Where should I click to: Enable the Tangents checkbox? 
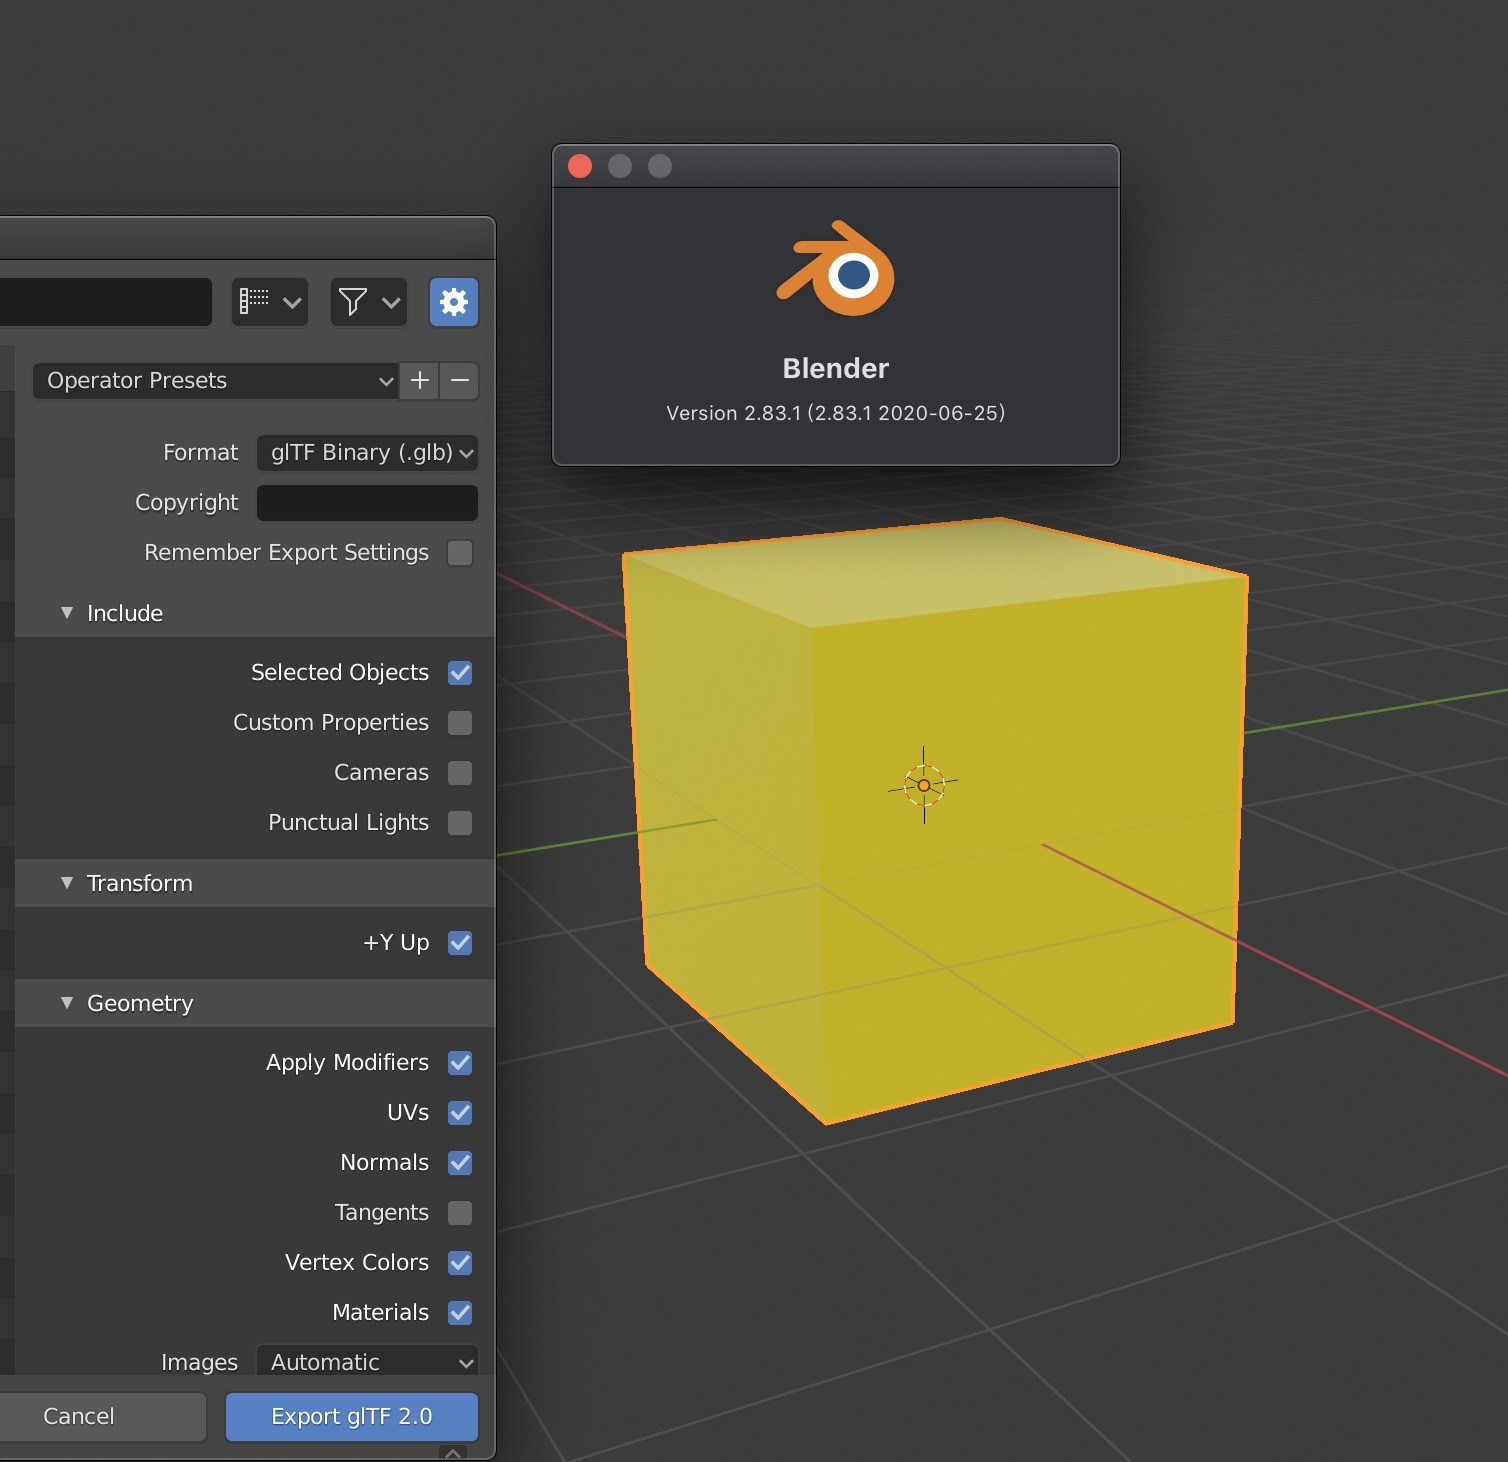[460, 1213]
